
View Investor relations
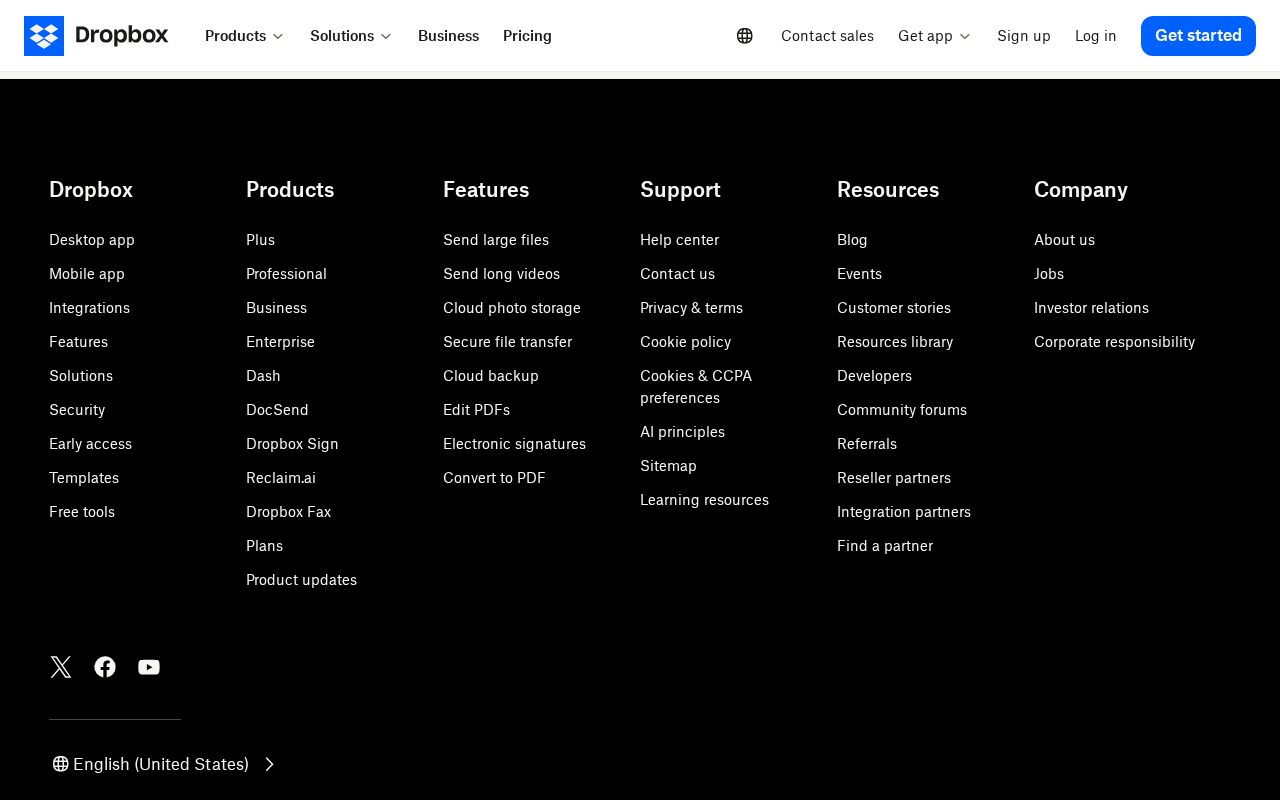tap(1091, 308)
